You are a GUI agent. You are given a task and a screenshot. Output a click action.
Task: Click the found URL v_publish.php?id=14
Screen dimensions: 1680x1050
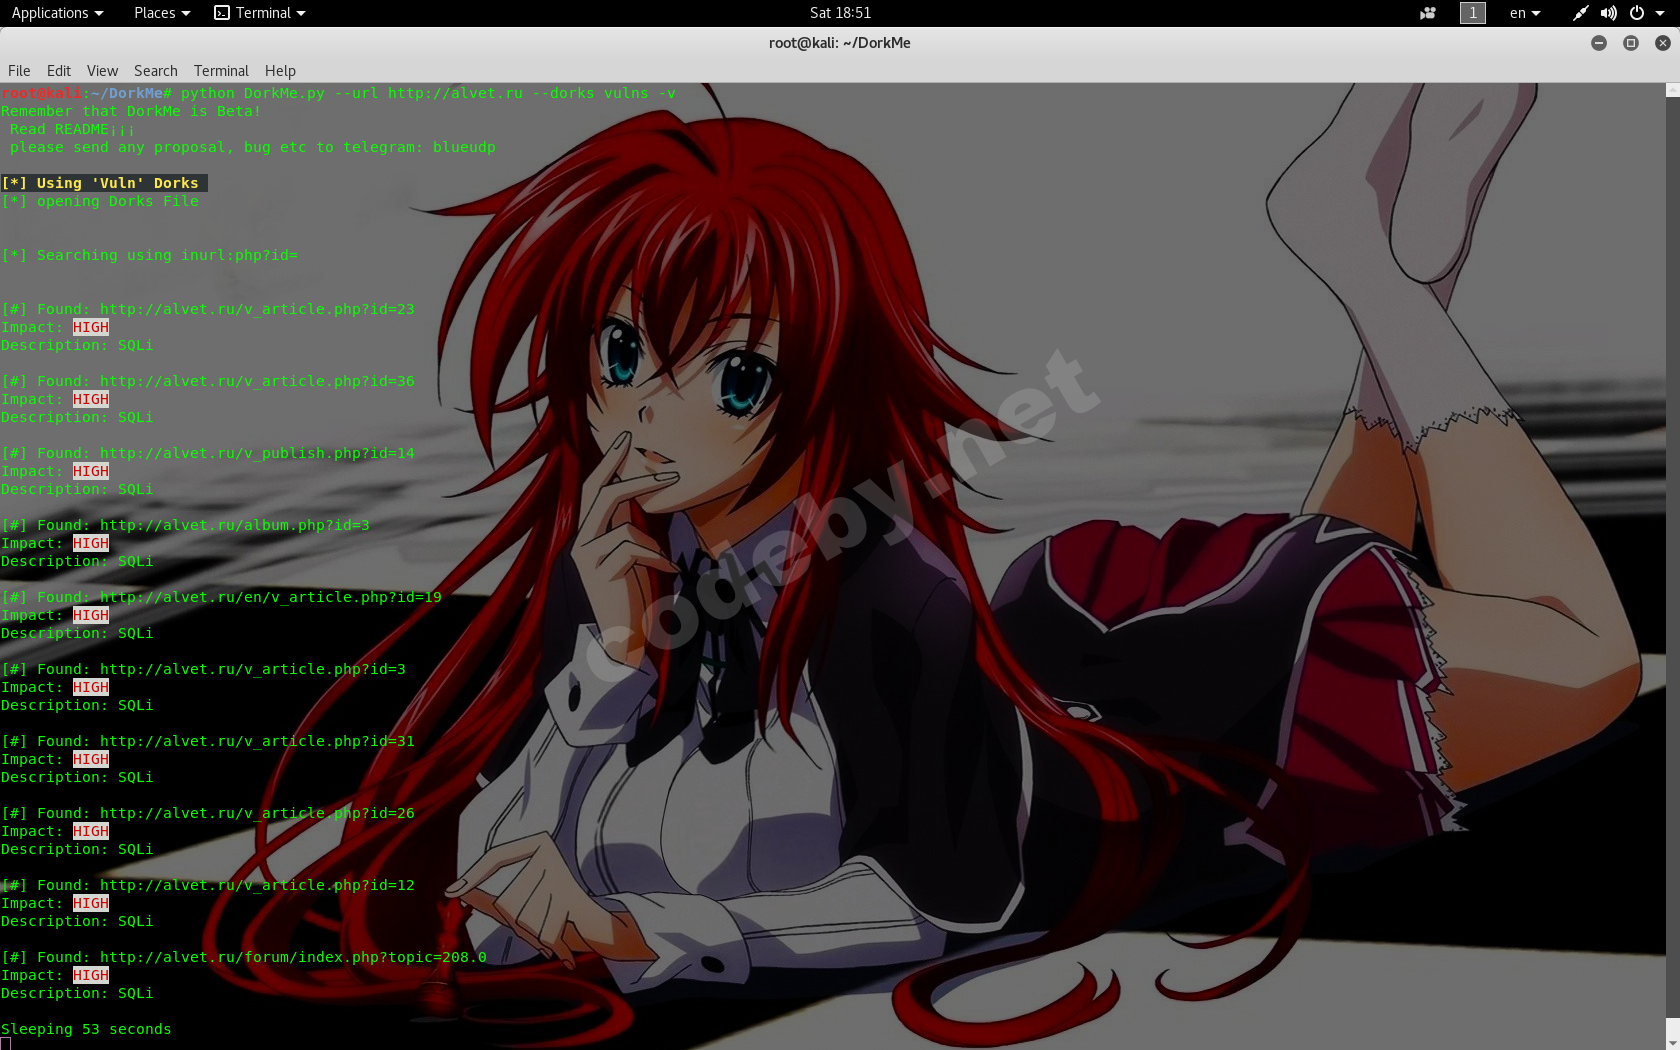click(257, 453)
